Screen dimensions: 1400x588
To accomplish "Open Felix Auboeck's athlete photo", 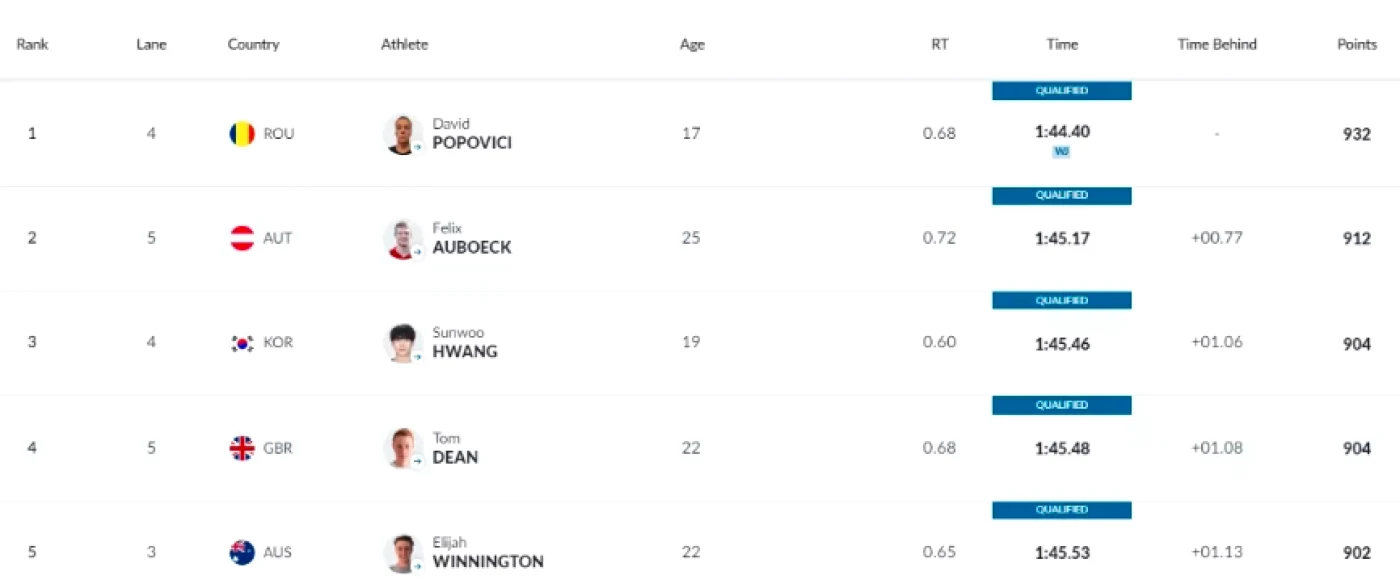I will coord(403,239).
